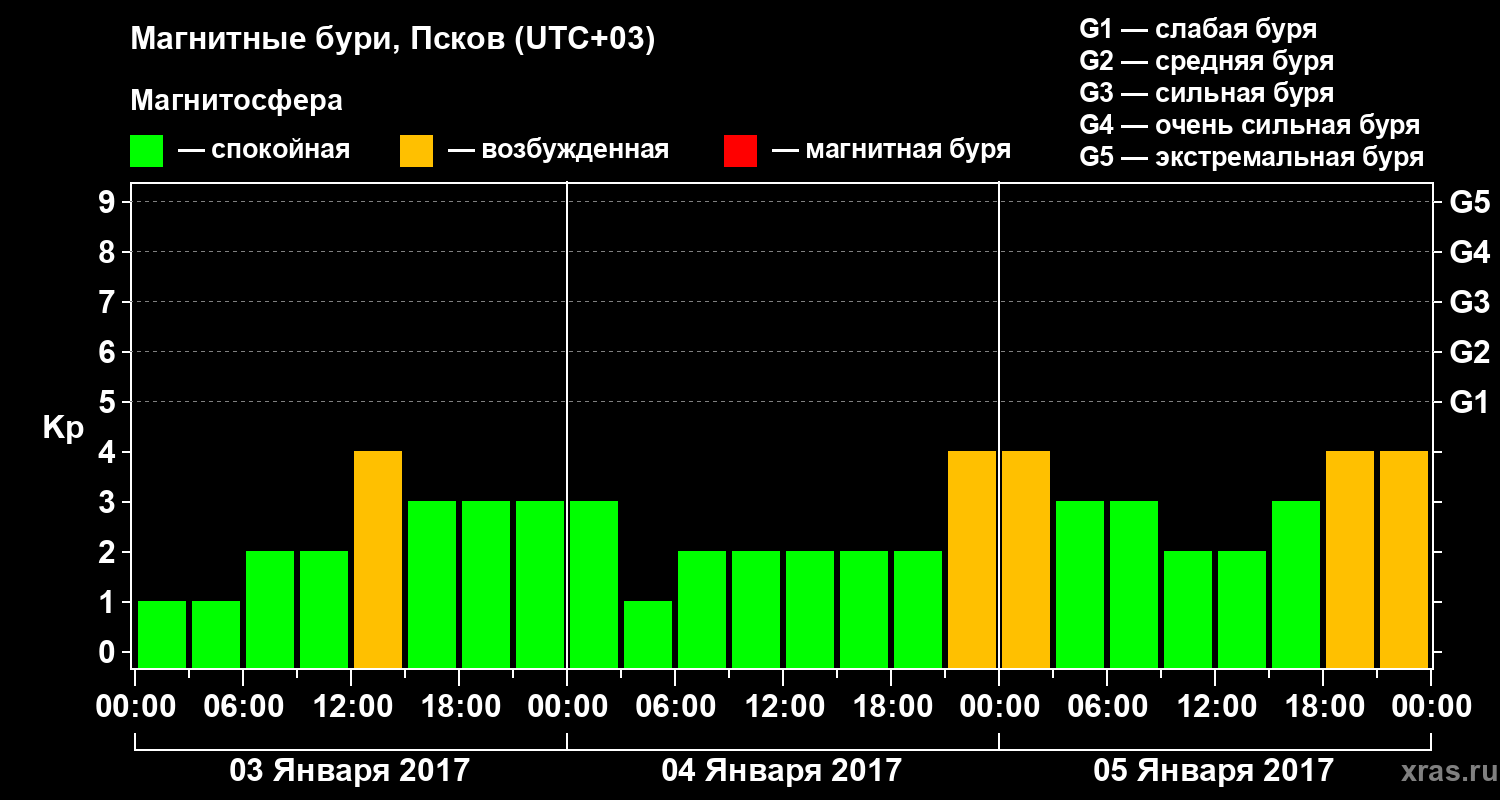Image resolution: width=1500 pixels, height=800 pixels.
Task: Click the orange Kp 4 bar on 03 Января
Action: pyautogui.click(x=378, y=559)
